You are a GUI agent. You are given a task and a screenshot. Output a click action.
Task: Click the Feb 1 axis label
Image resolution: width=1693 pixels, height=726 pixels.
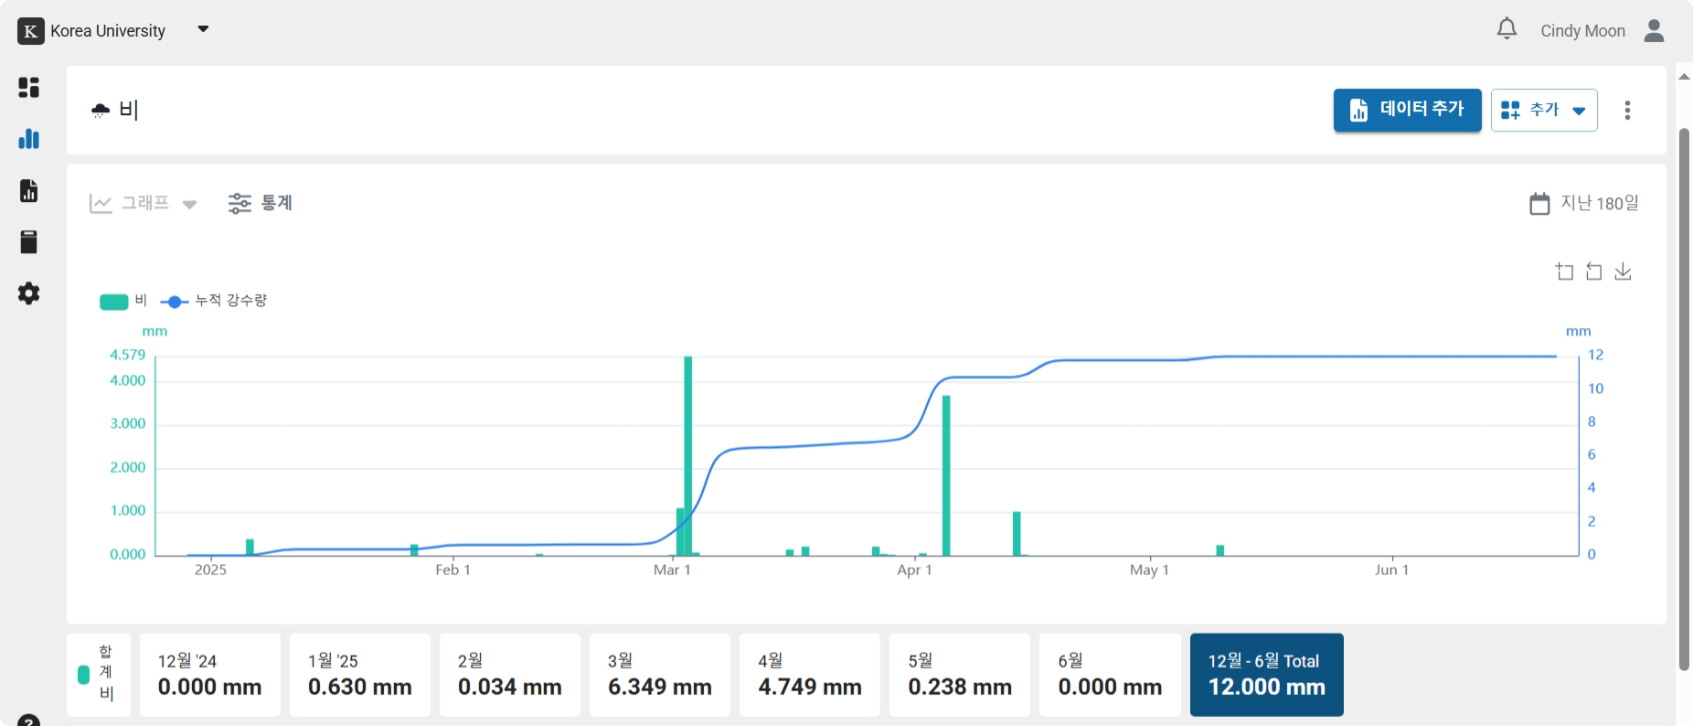pyautogui.click(x=453, y=570)
